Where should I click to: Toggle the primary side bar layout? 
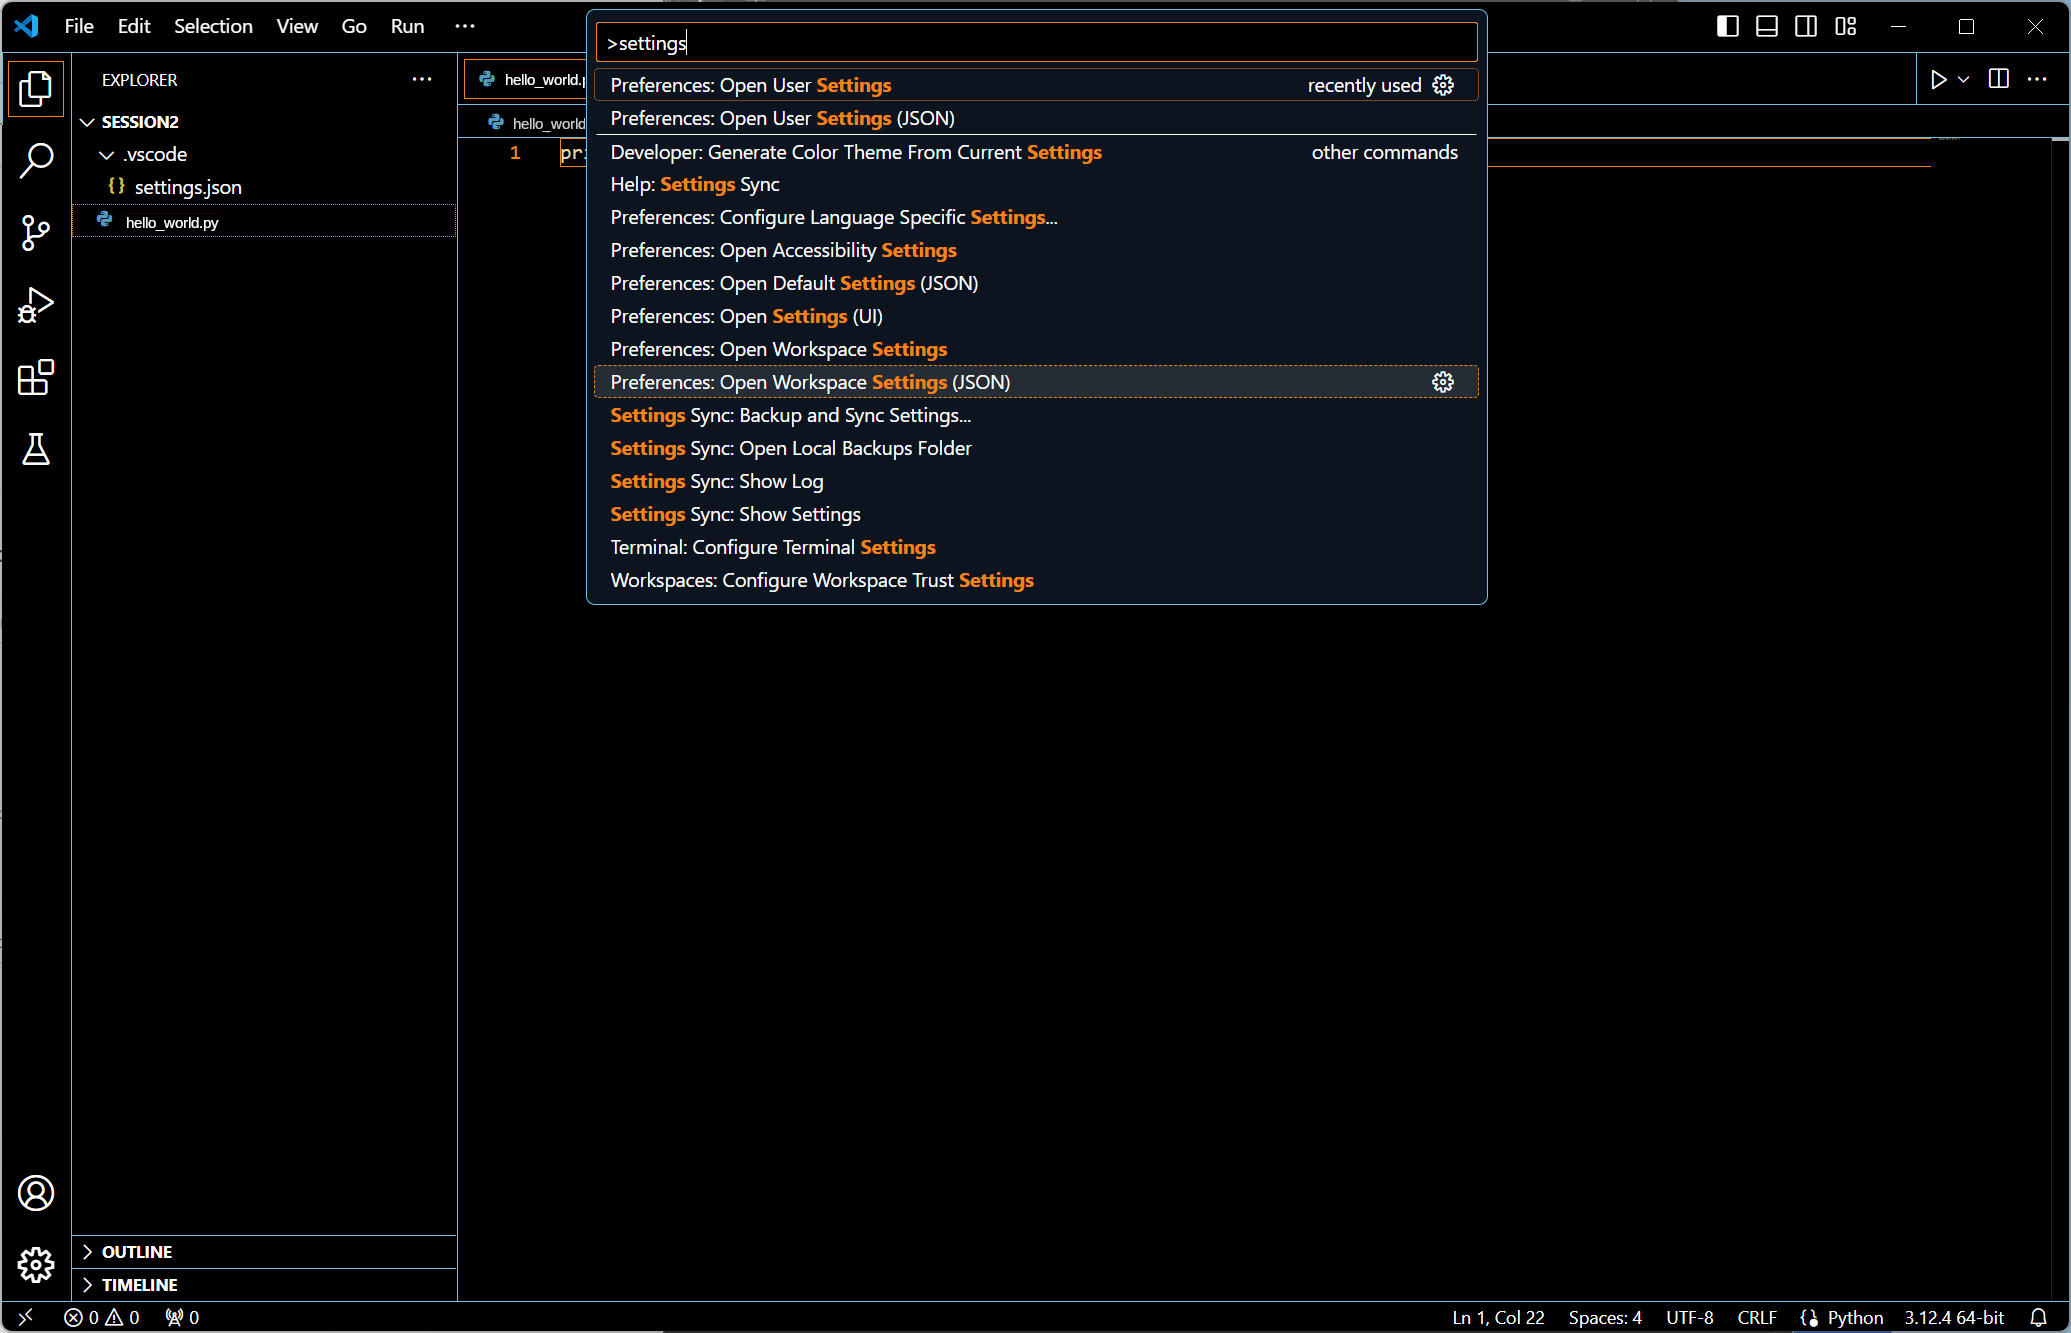1727,26
